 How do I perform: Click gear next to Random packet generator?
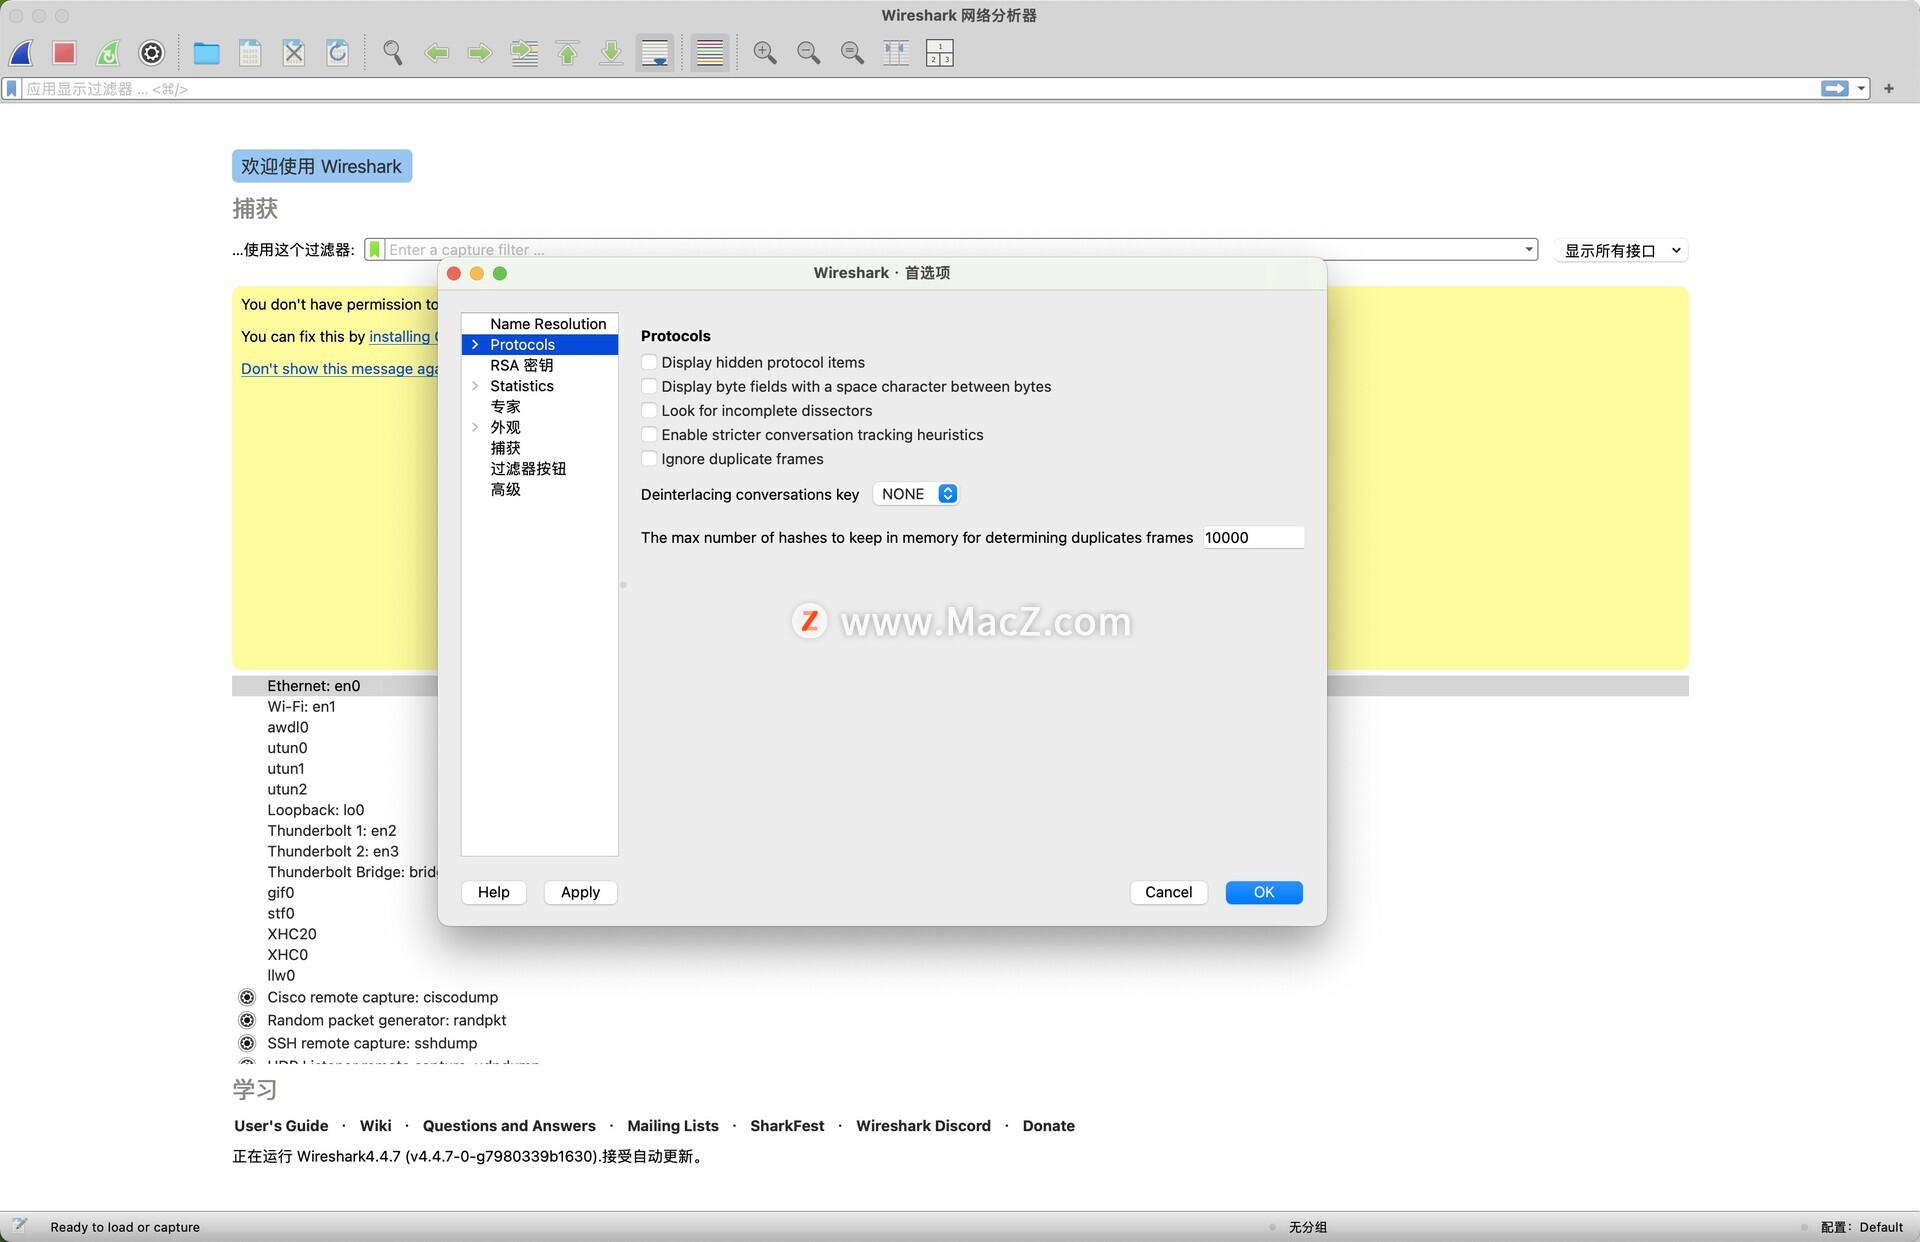coord(247,1020)
